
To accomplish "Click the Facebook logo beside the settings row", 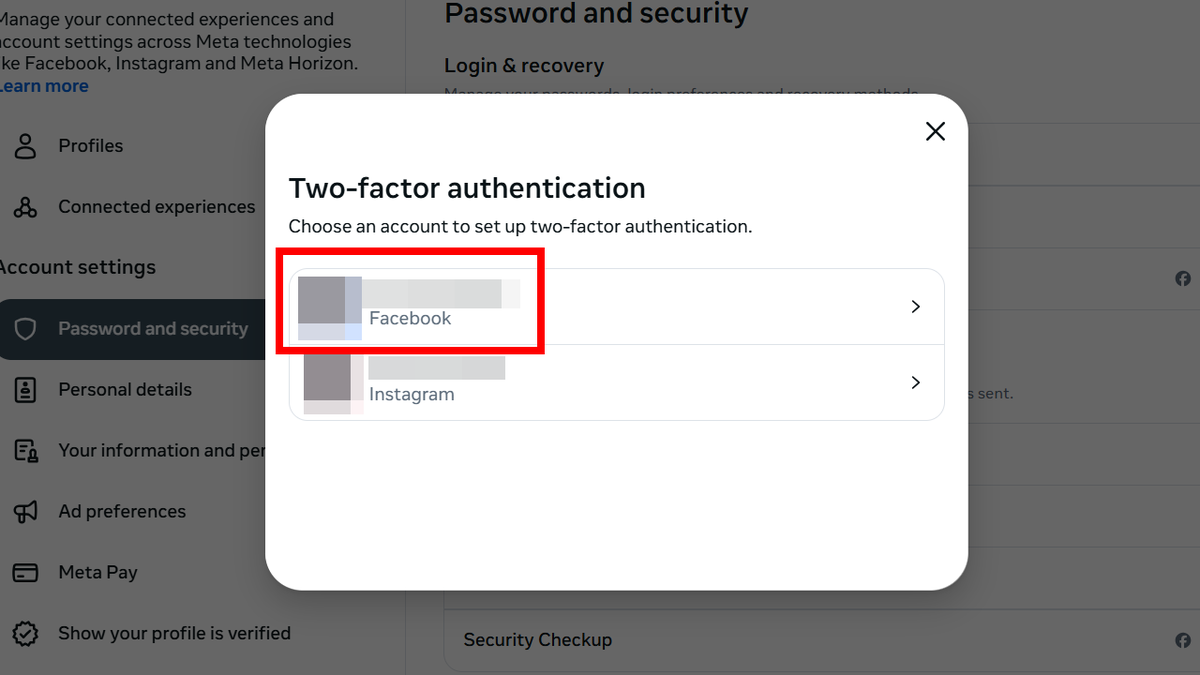I will pyautogui.click(x=1183, y=278).
